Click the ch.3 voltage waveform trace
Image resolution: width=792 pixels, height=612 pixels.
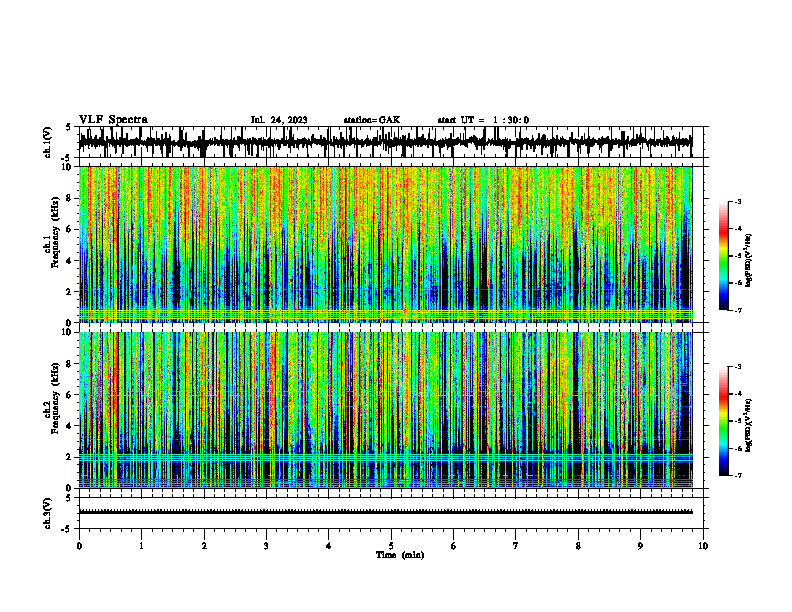click(x=386, y=512)
